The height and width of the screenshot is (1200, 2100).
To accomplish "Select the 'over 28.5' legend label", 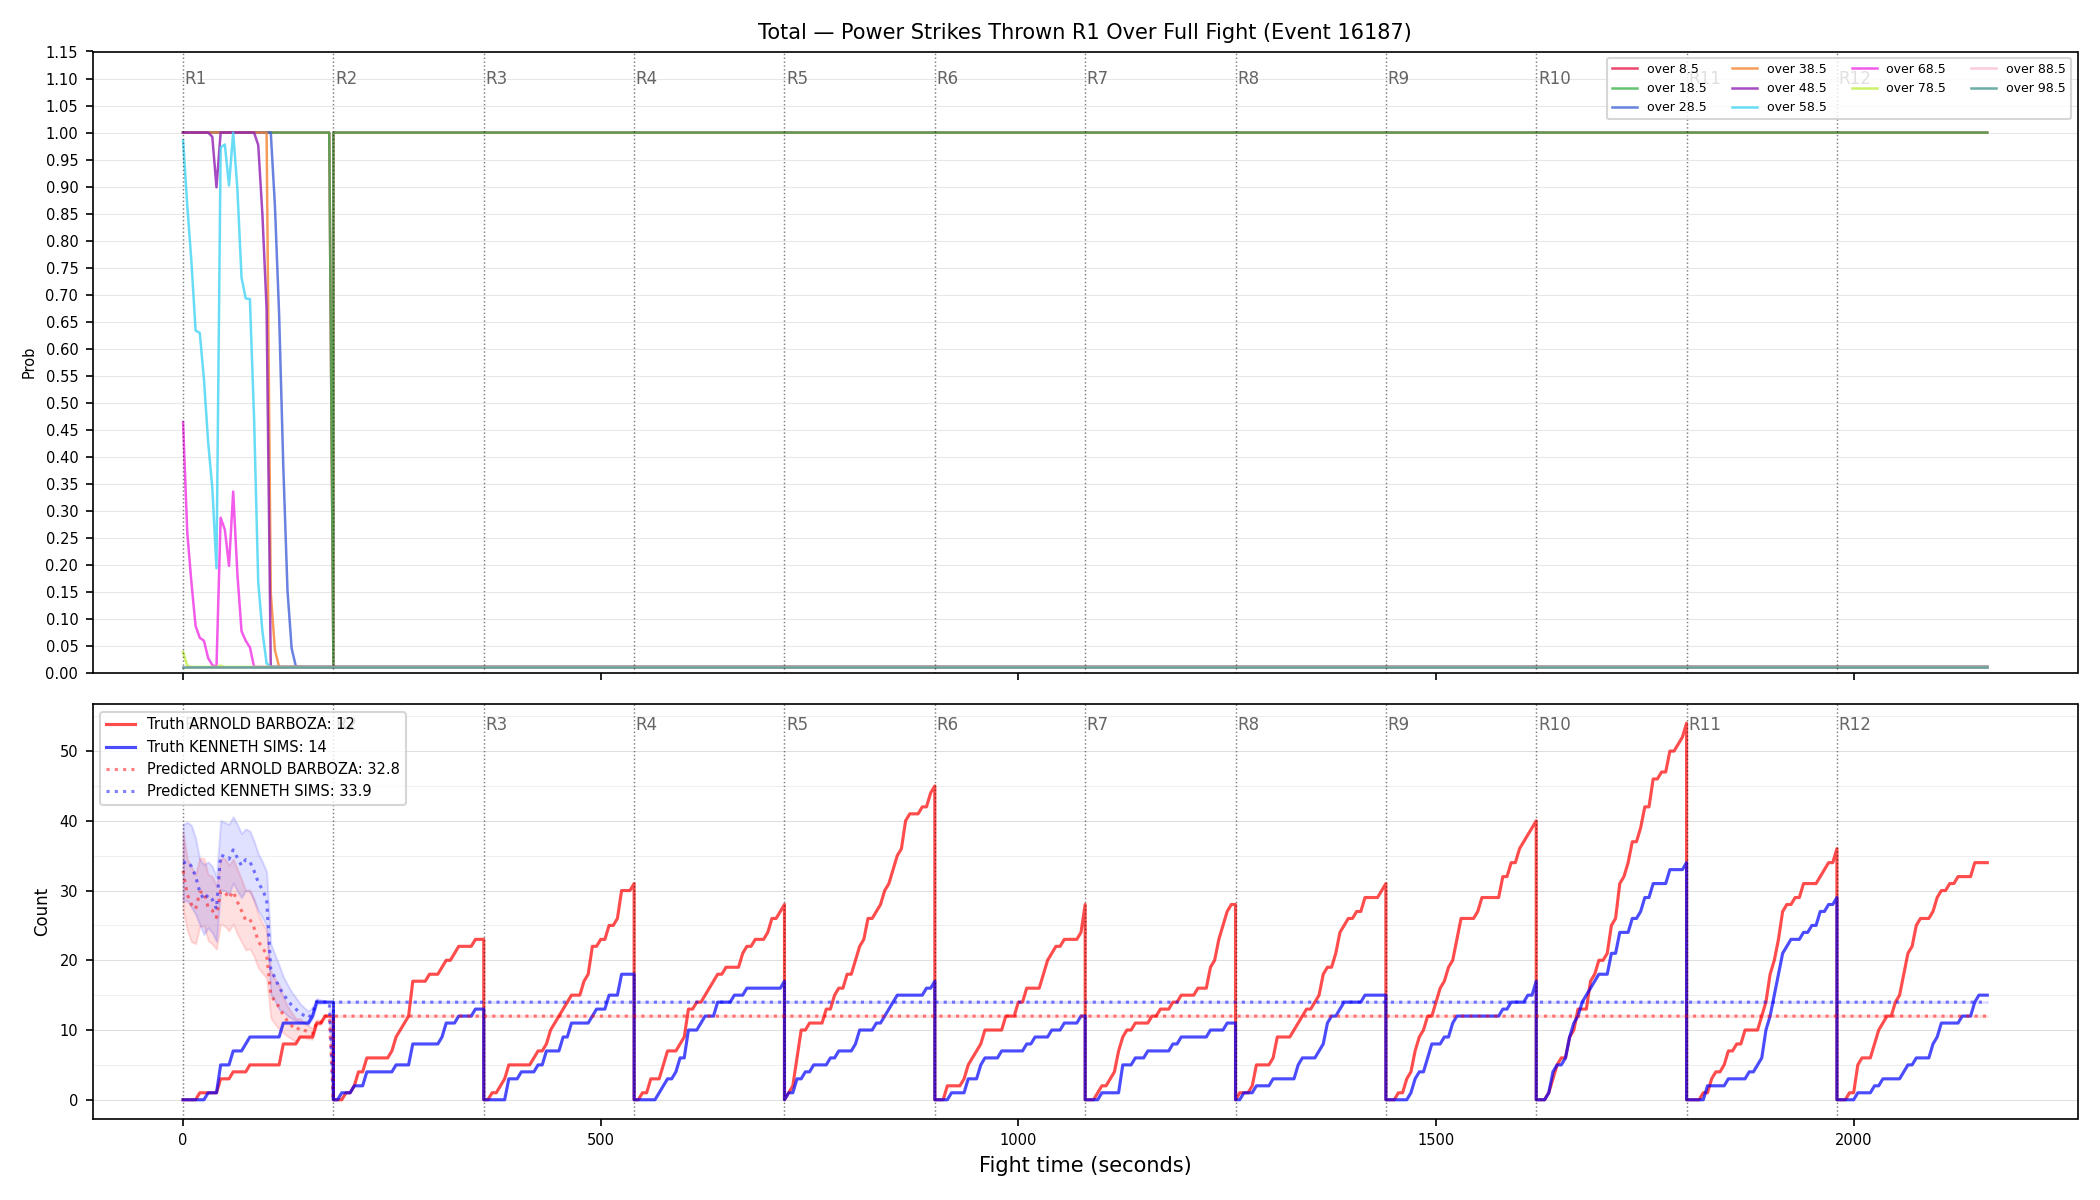I will 1677,107.
